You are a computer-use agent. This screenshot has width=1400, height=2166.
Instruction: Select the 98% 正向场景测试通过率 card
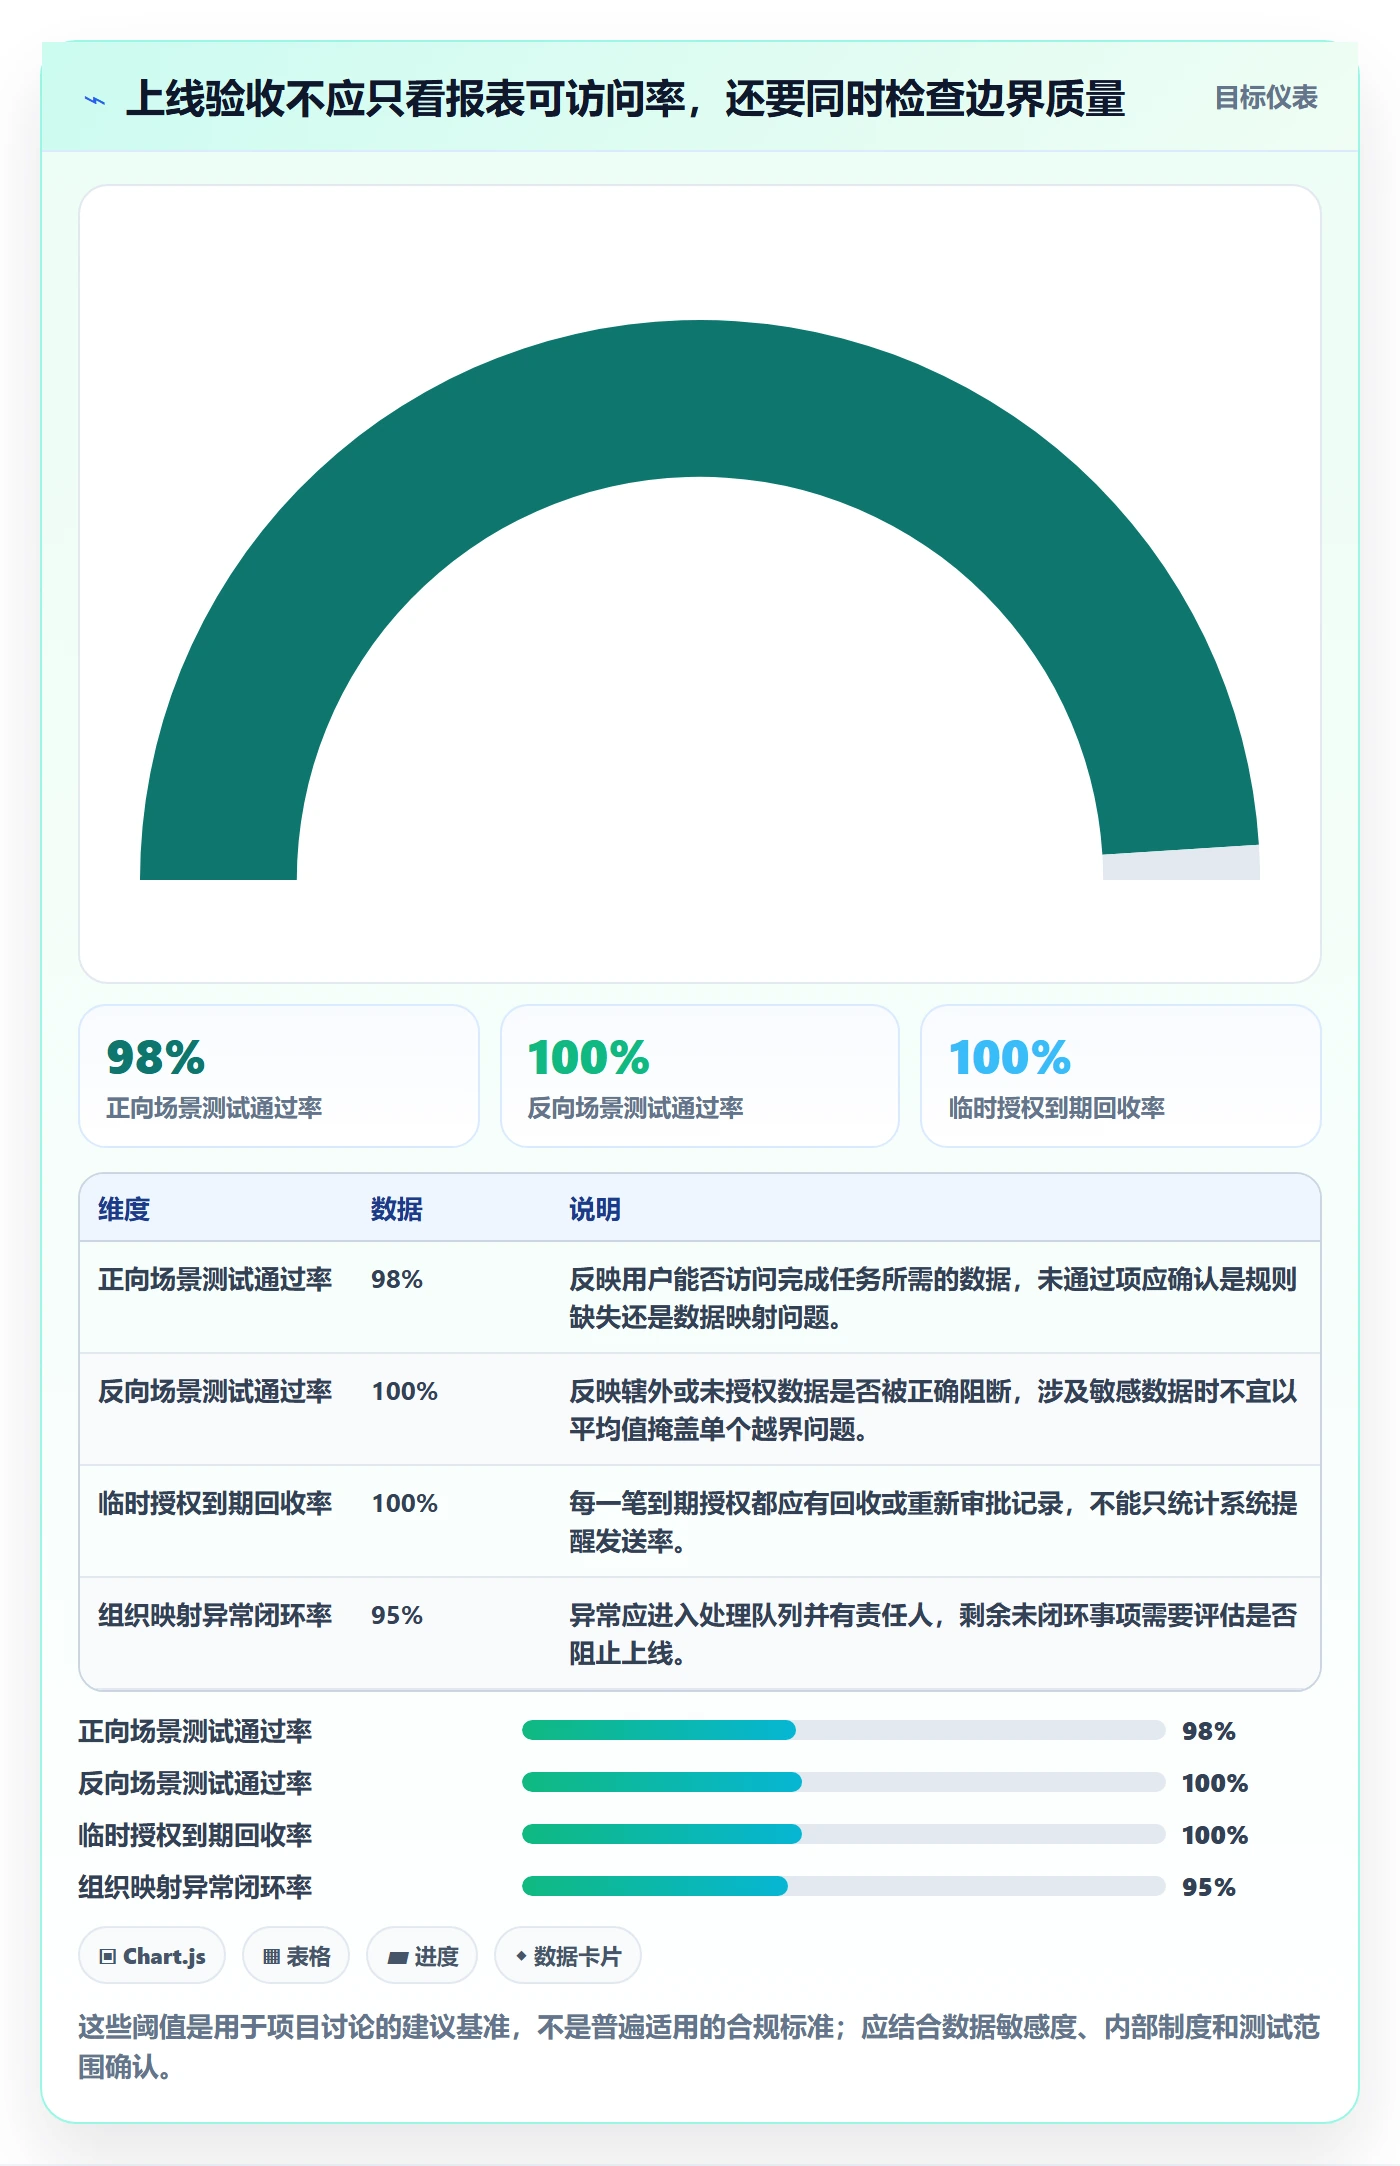click(x=279, y=1076)
